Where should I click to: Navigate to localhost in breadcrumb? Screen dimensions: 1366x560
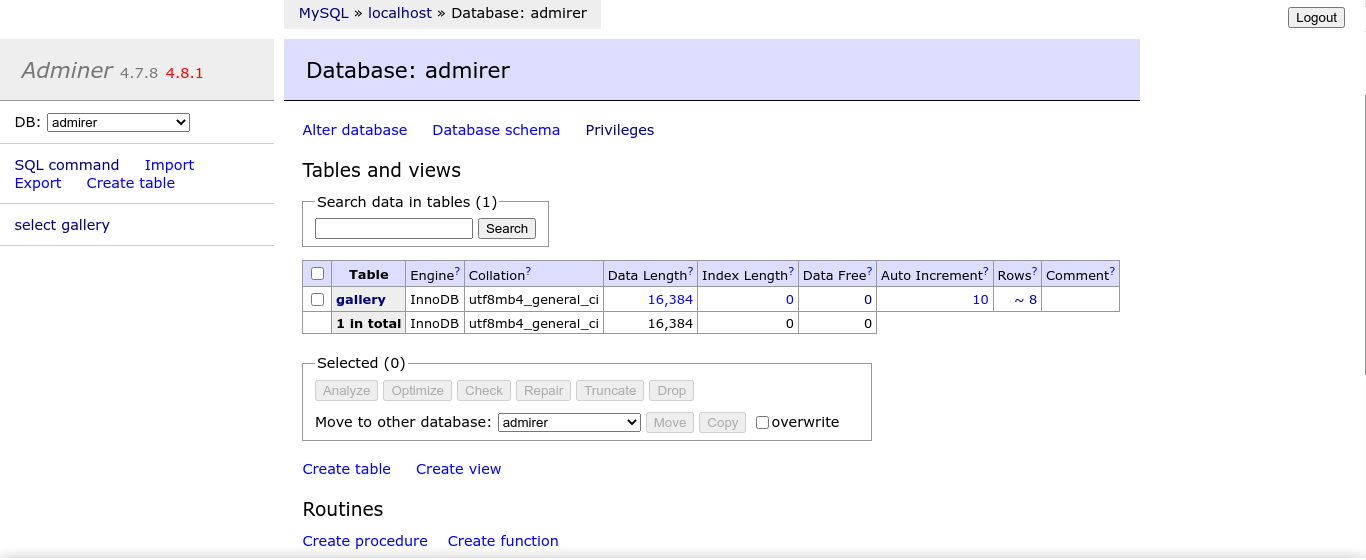[400, 13]
